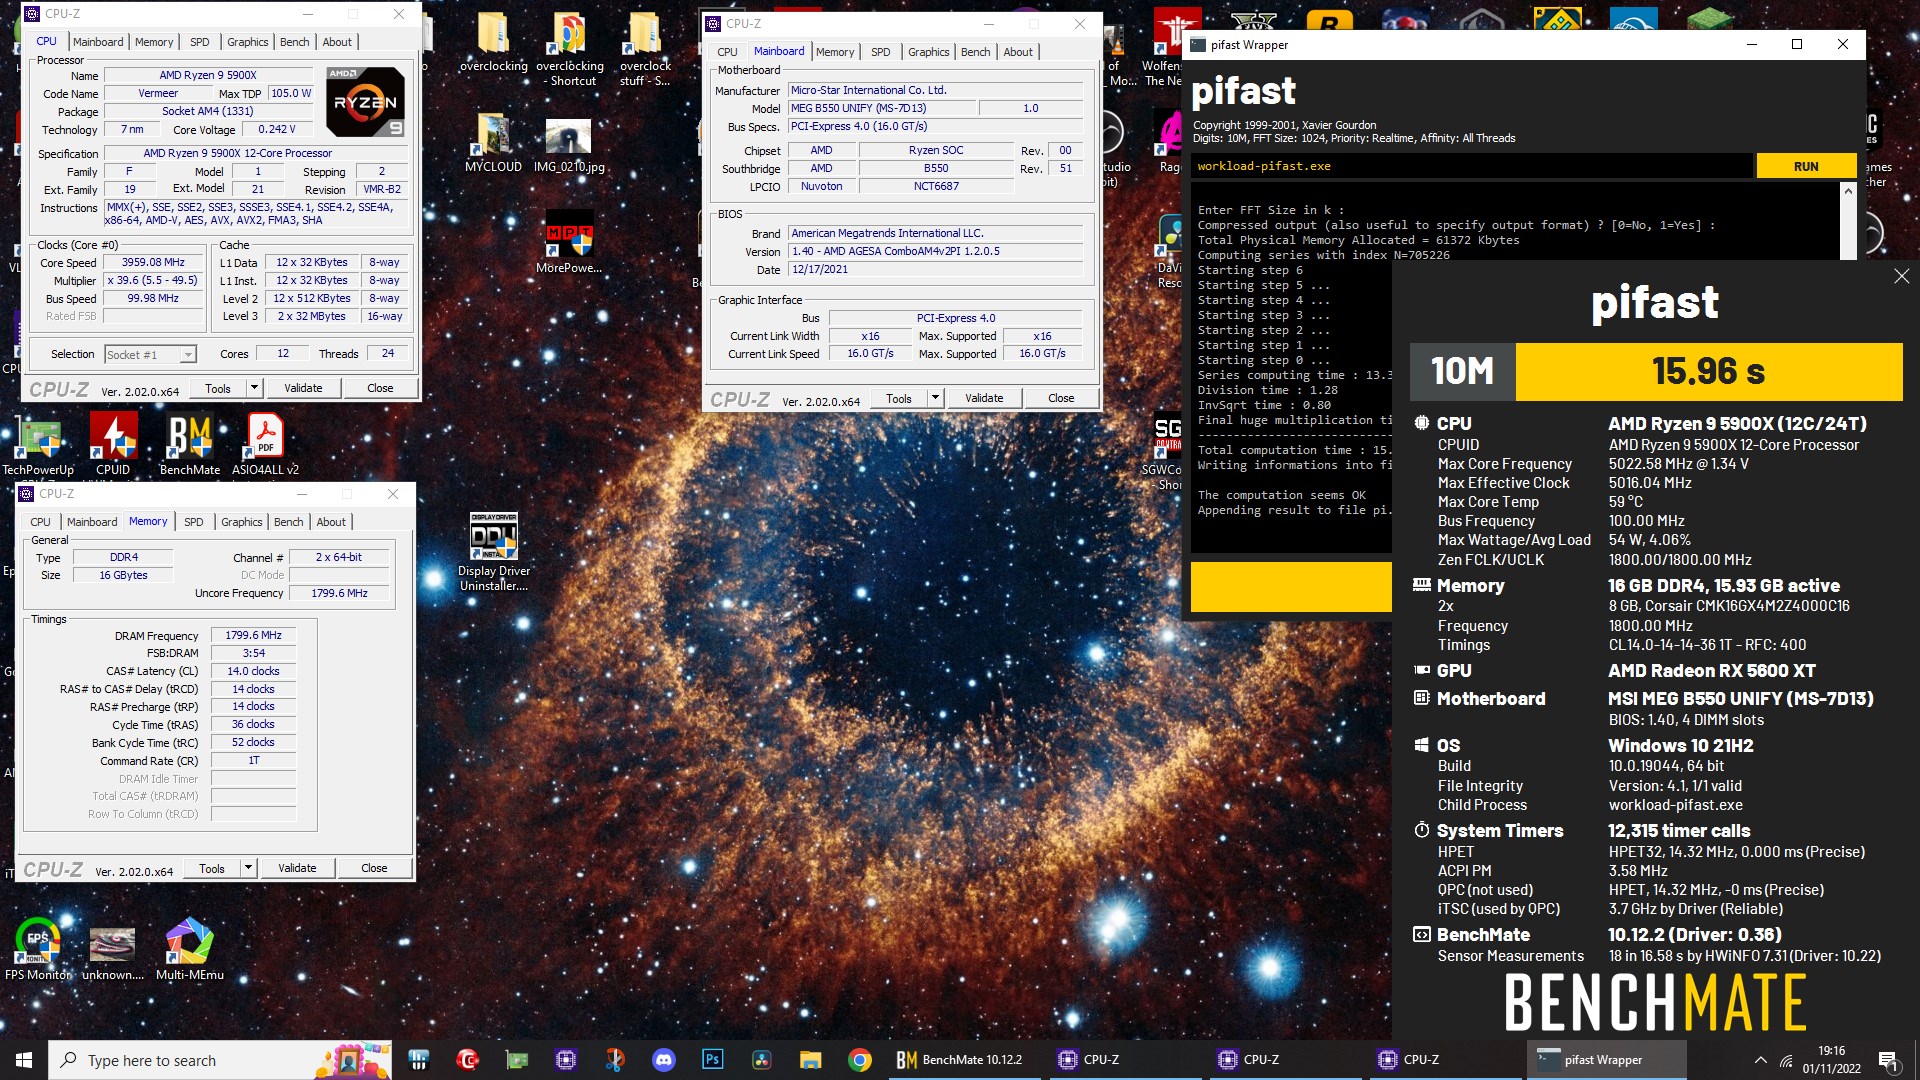Show hidden system tray icons

[1760, 1060]
